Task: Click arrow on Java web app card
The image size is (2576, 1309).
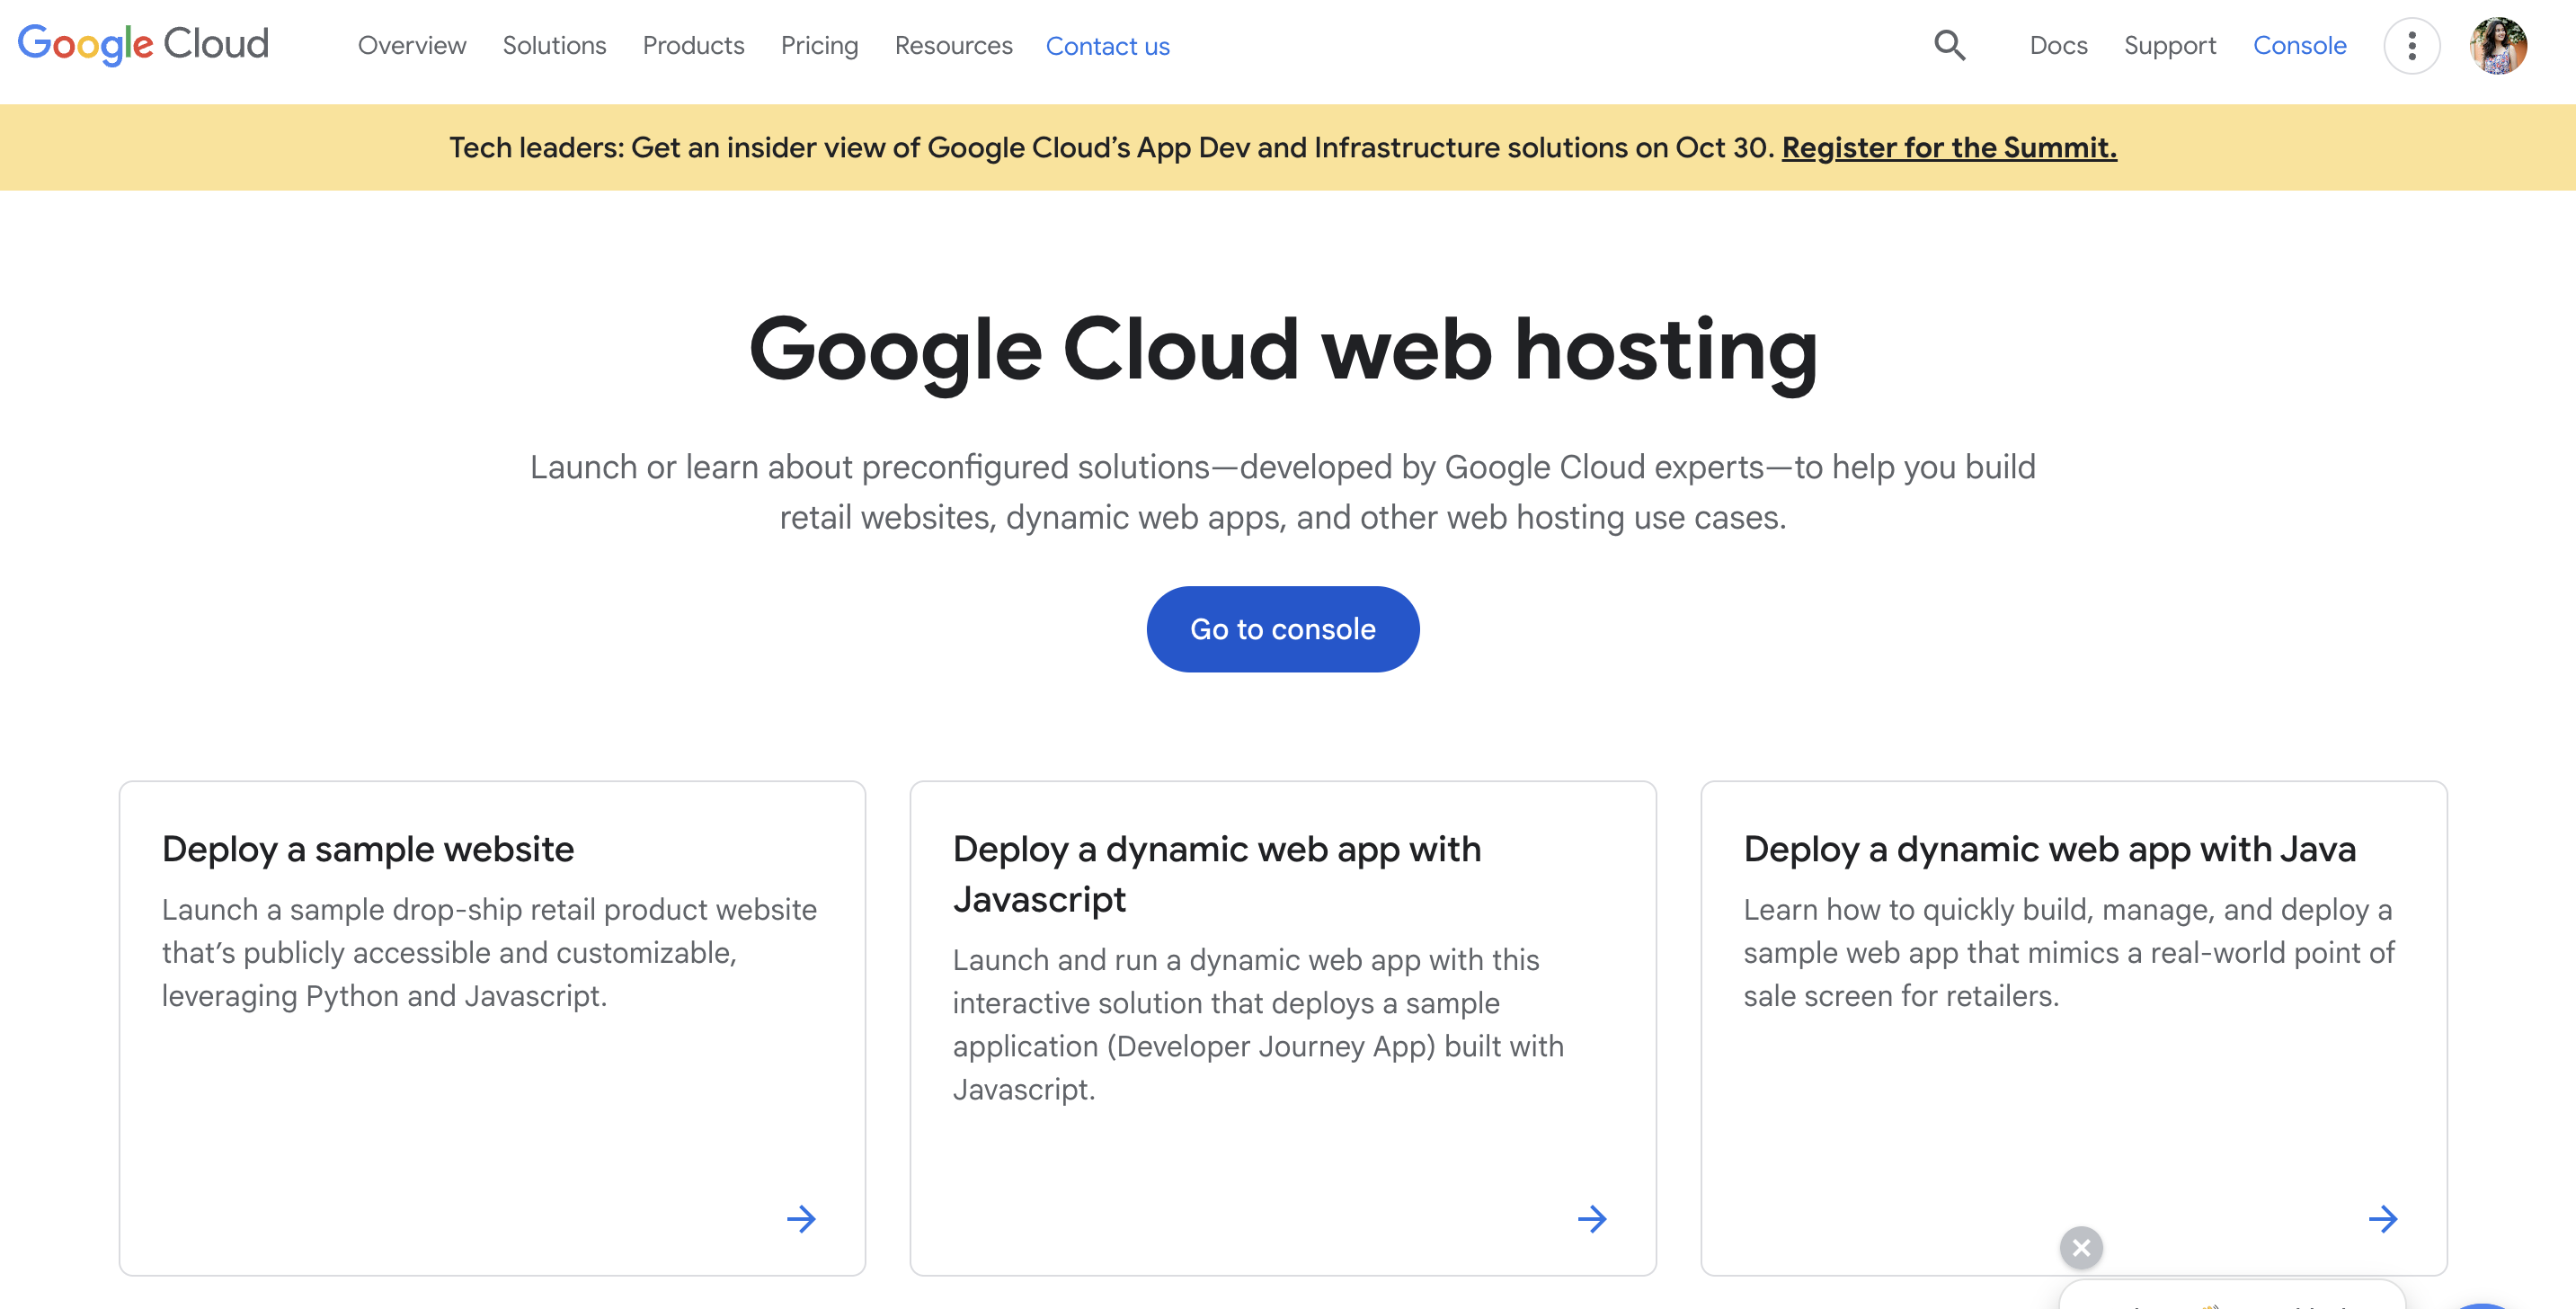Action: [2382, 1218]
